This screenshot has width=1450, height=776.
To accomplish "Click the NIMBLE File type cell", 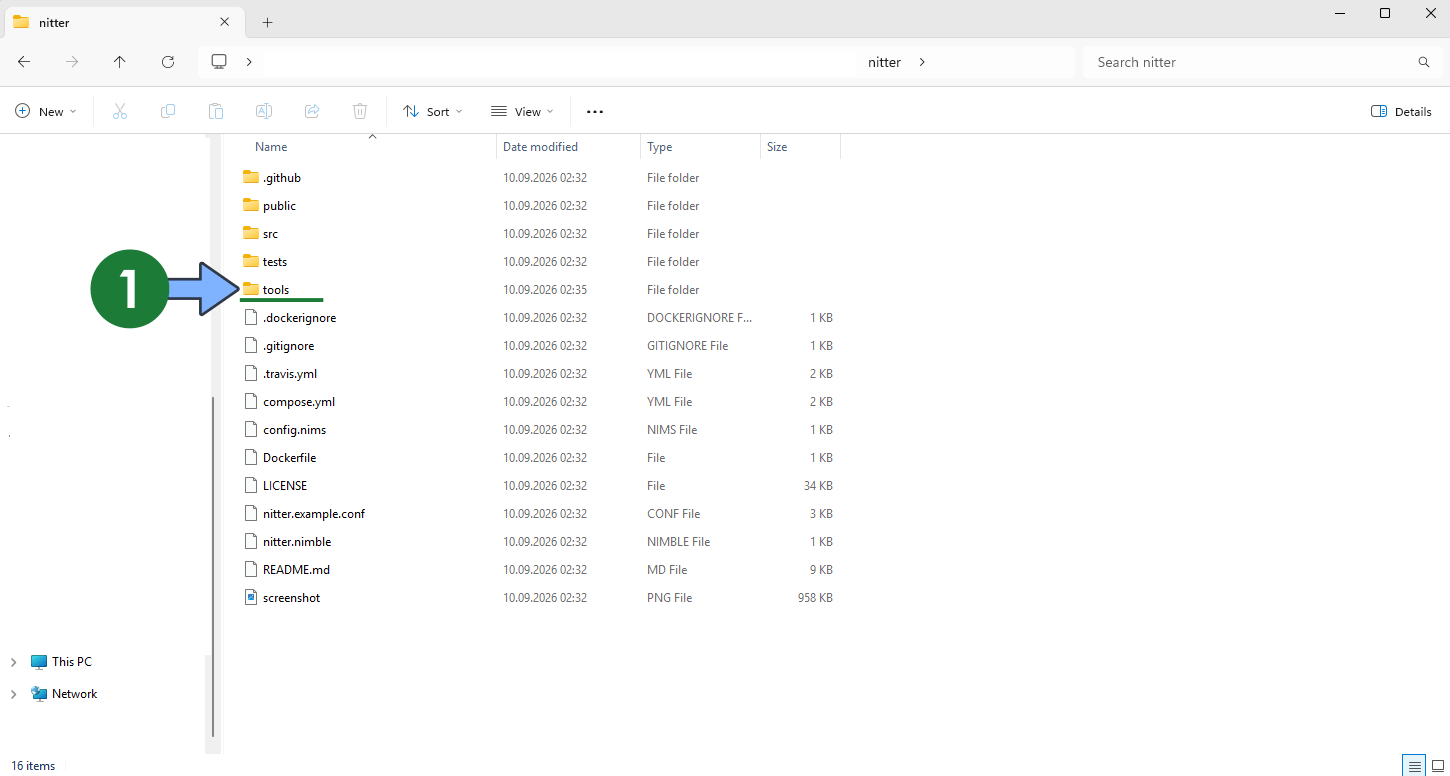I will (678, 541).
